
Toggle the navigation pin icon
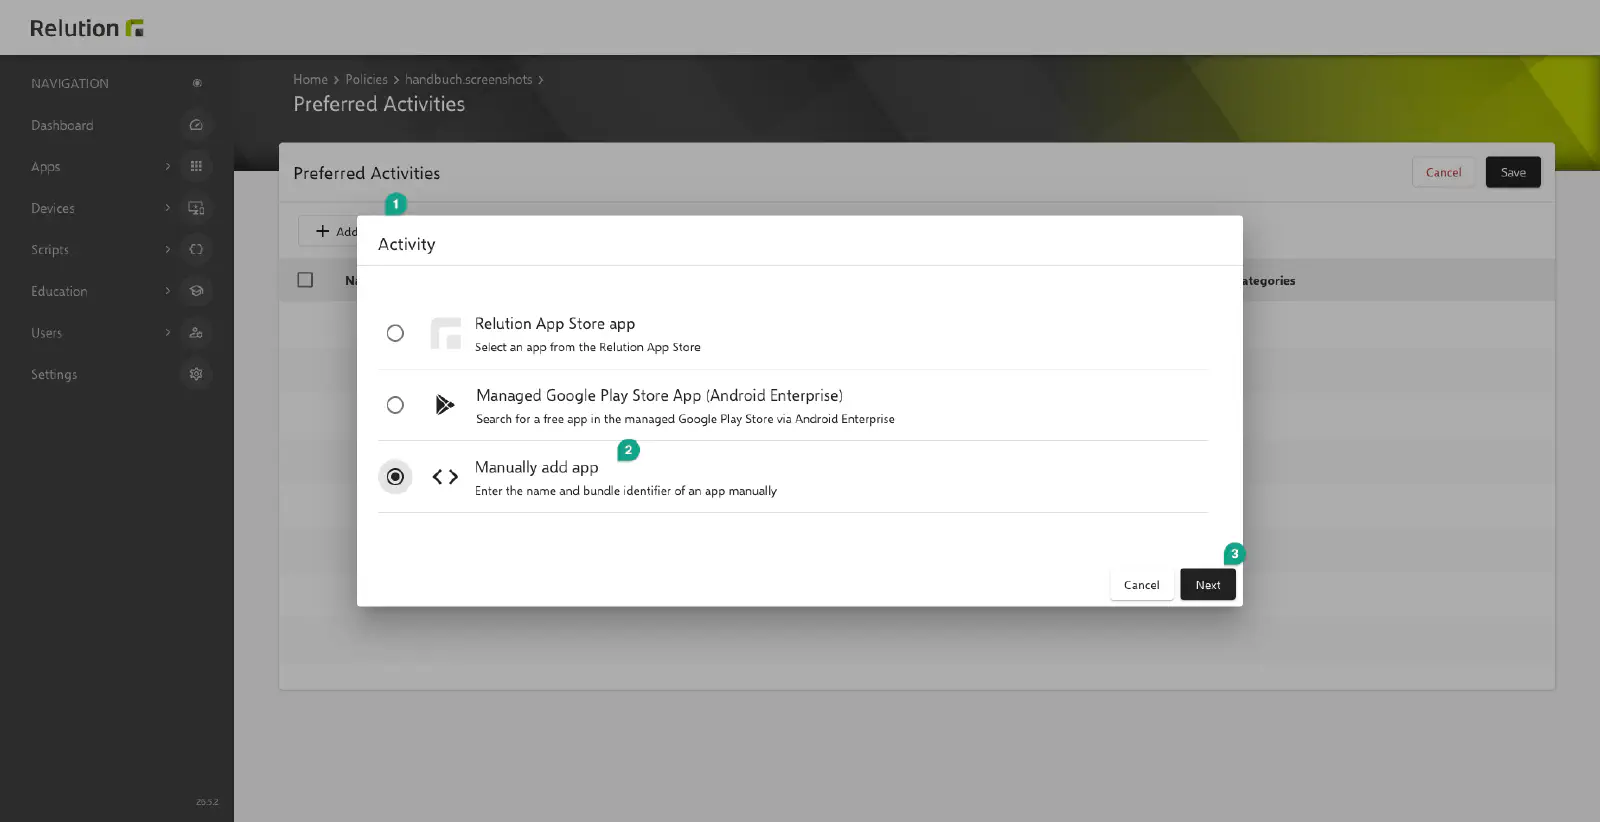pos(197,83)
